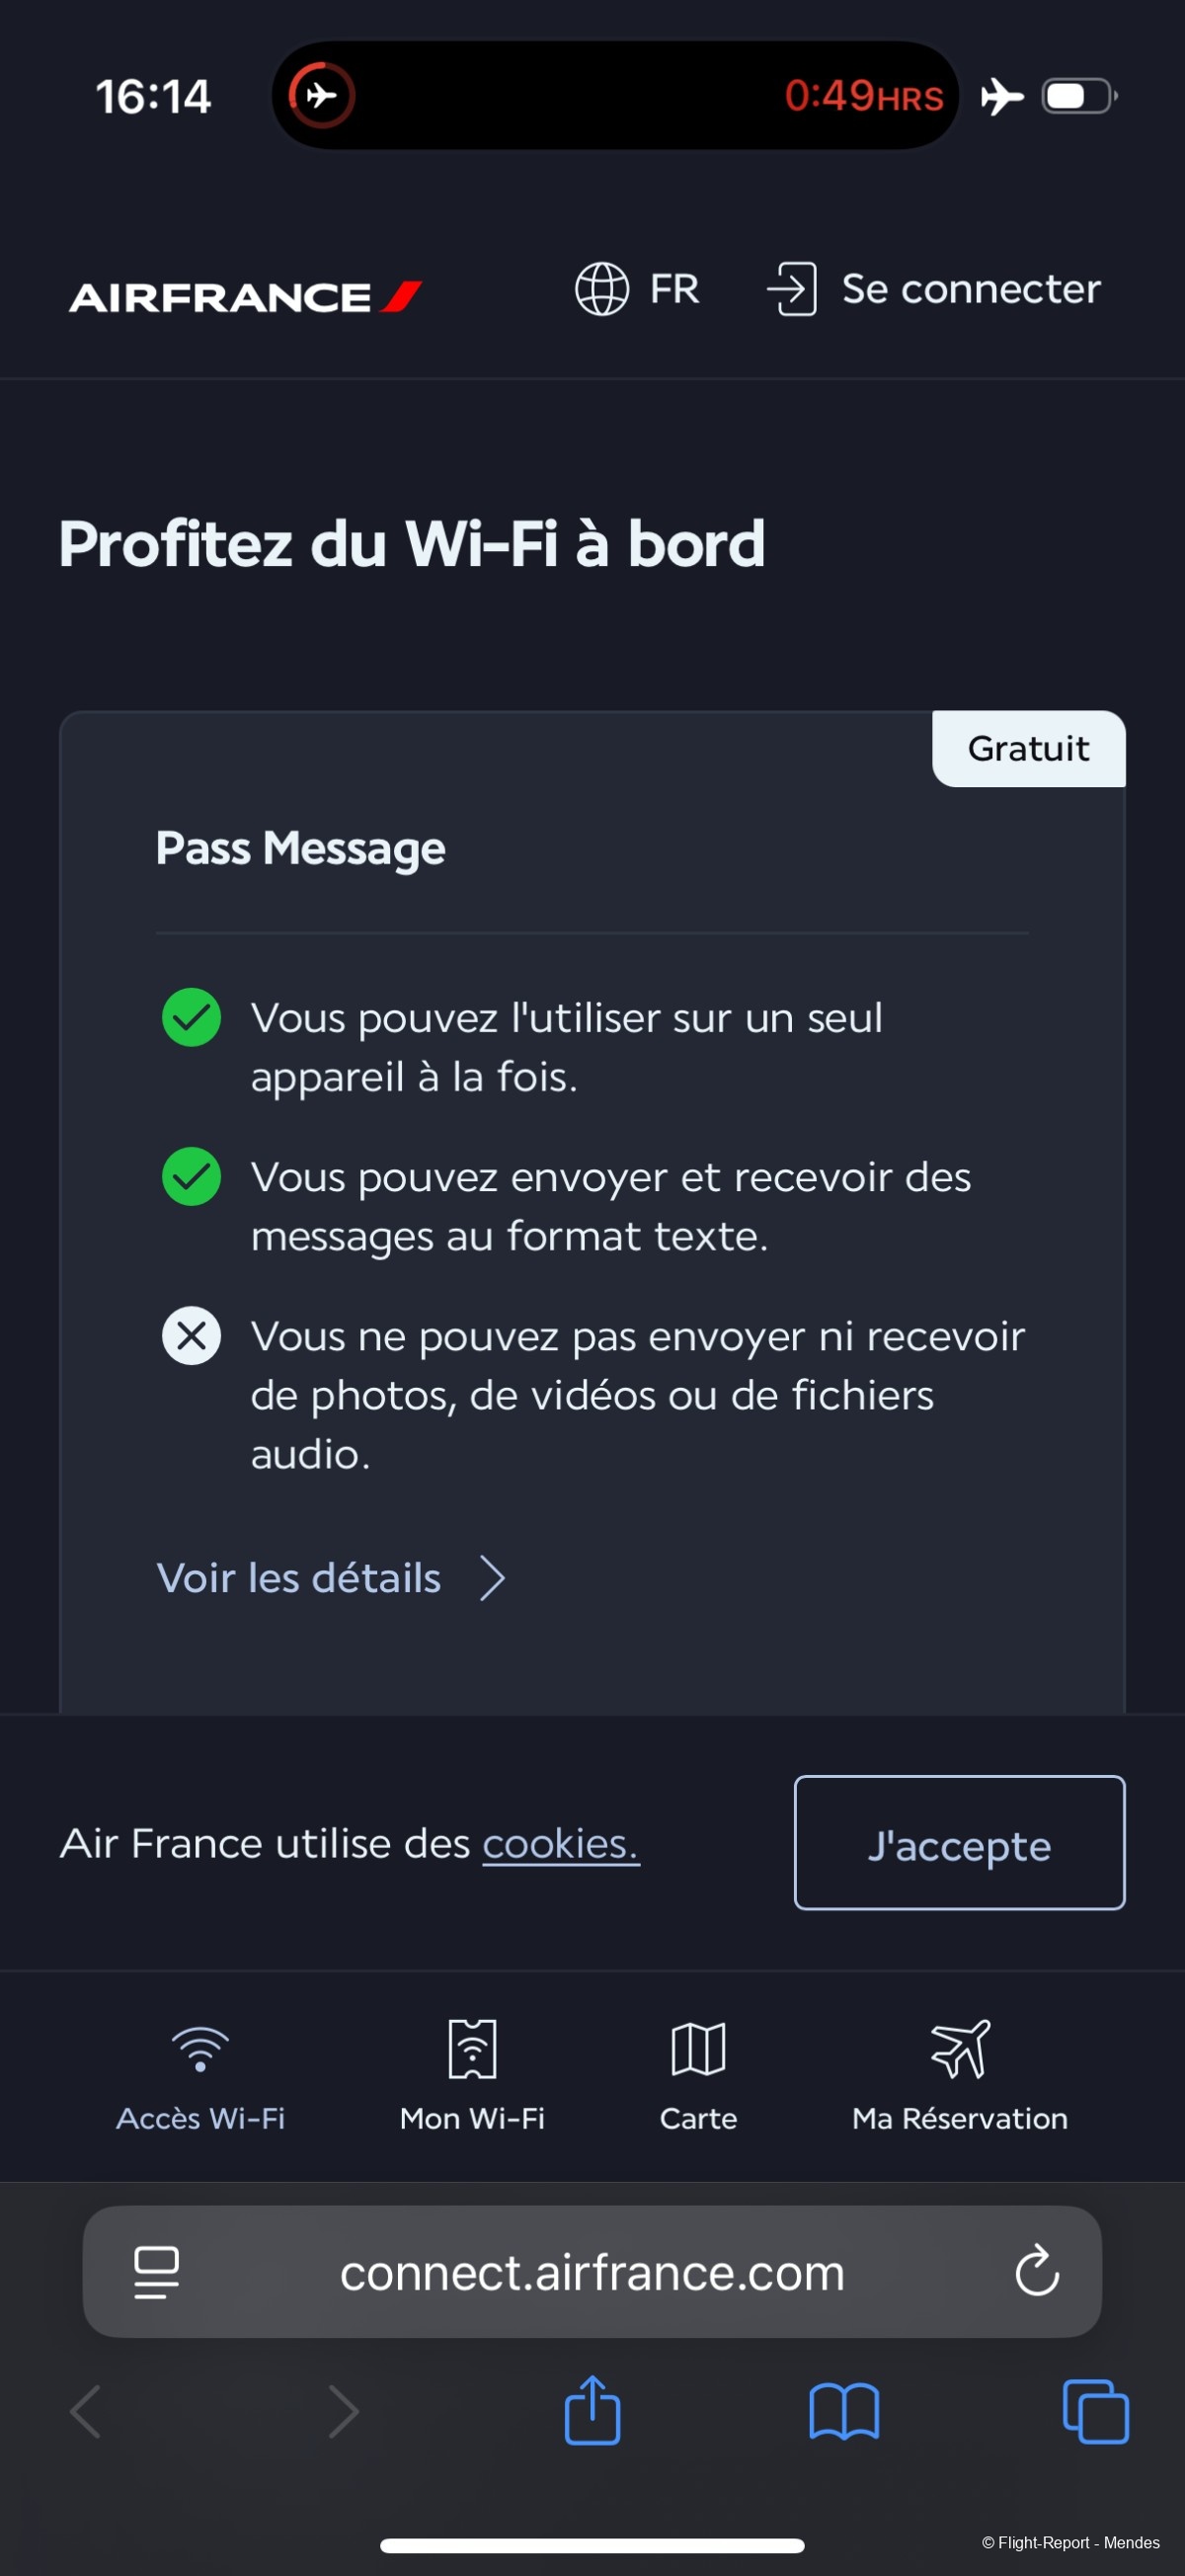Screen dimensions: 1185x2576
Task: Open the Mon Wi-Fi tab
Action: (x=472, y=2077)
